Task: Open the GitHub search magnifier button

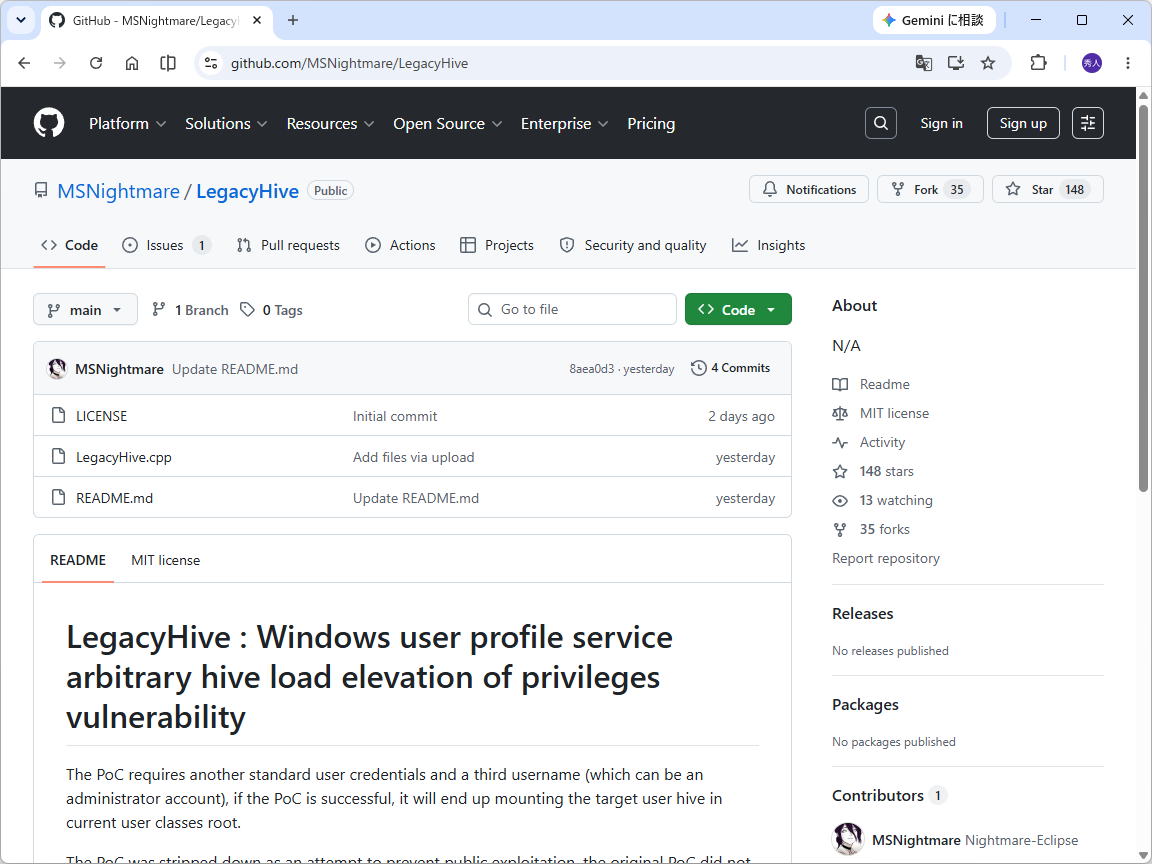Action: click(x=881, y=123)
